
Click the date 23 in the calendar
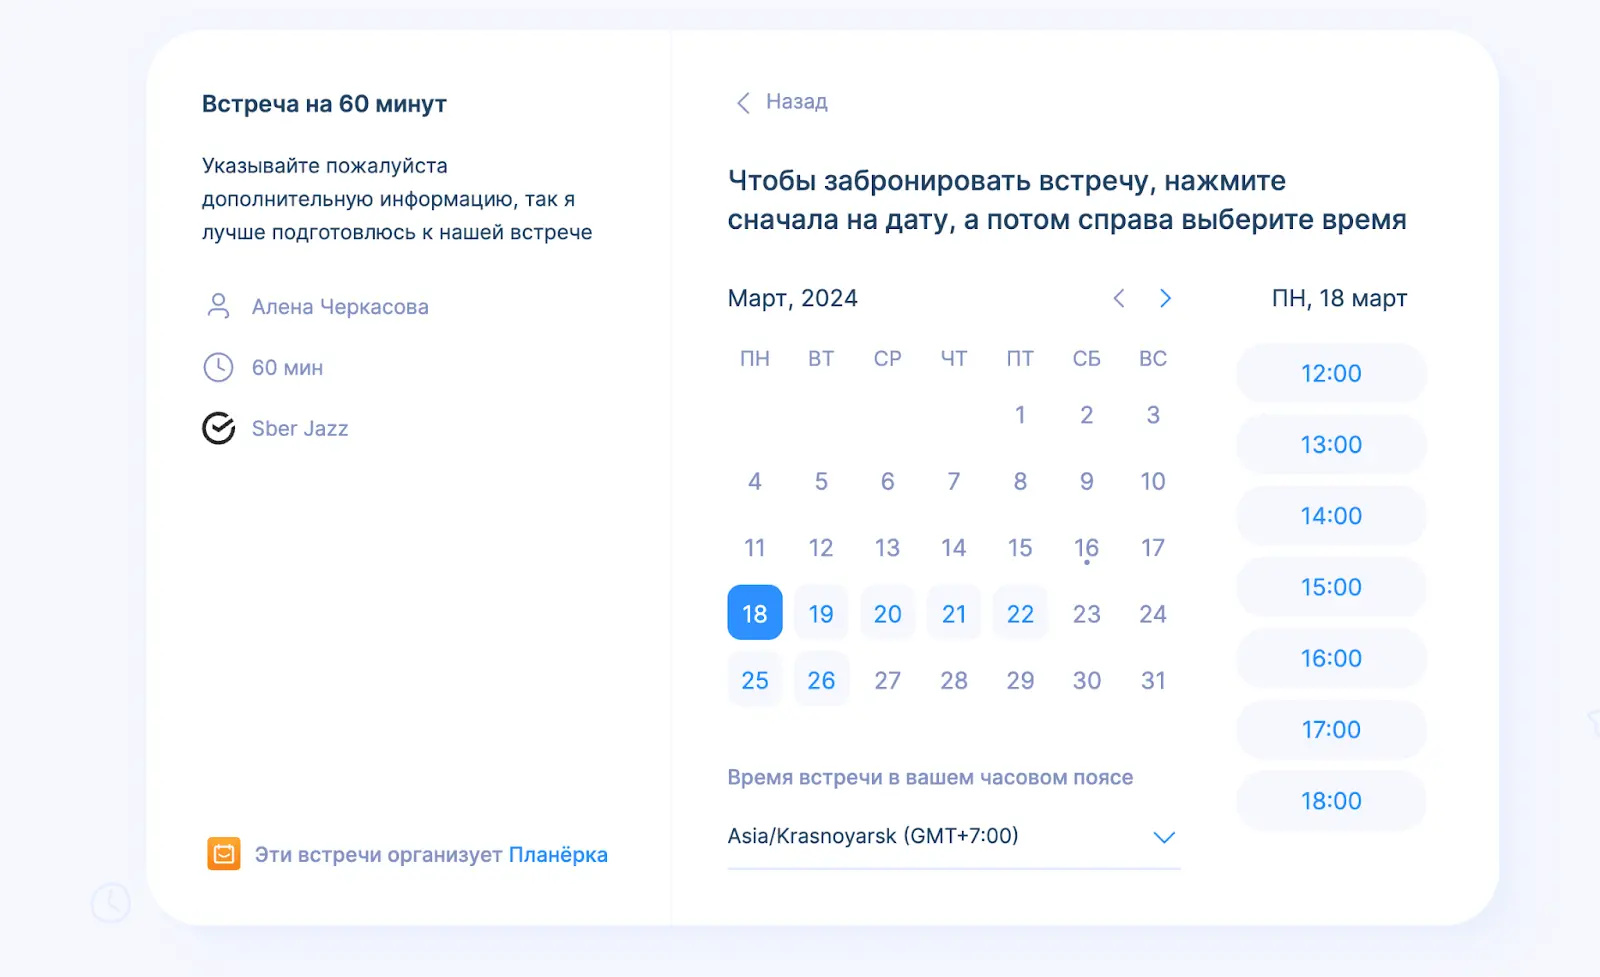pos(1086,613)
